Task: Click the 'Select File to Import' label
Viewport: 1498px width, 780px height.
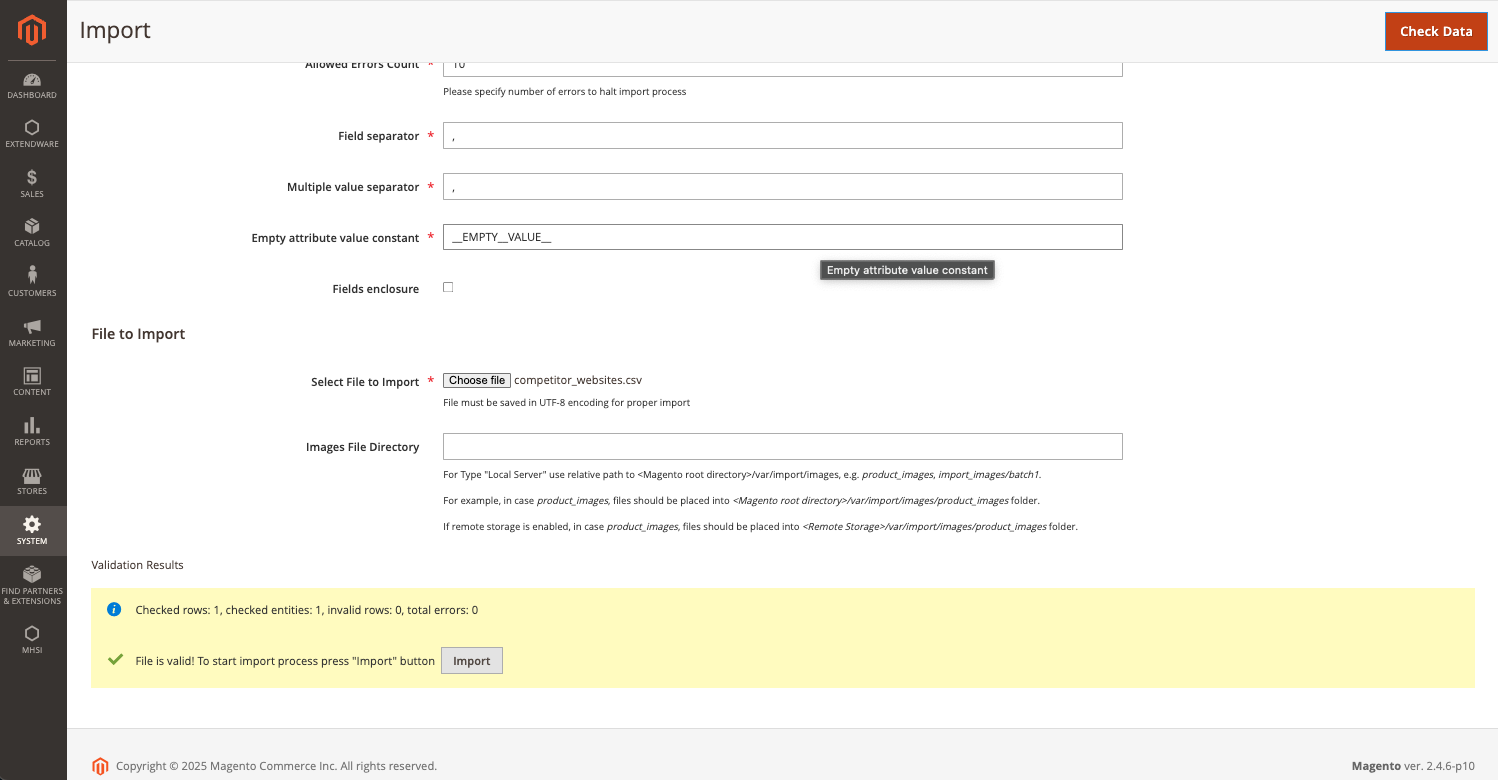Action: click(365, 382)
